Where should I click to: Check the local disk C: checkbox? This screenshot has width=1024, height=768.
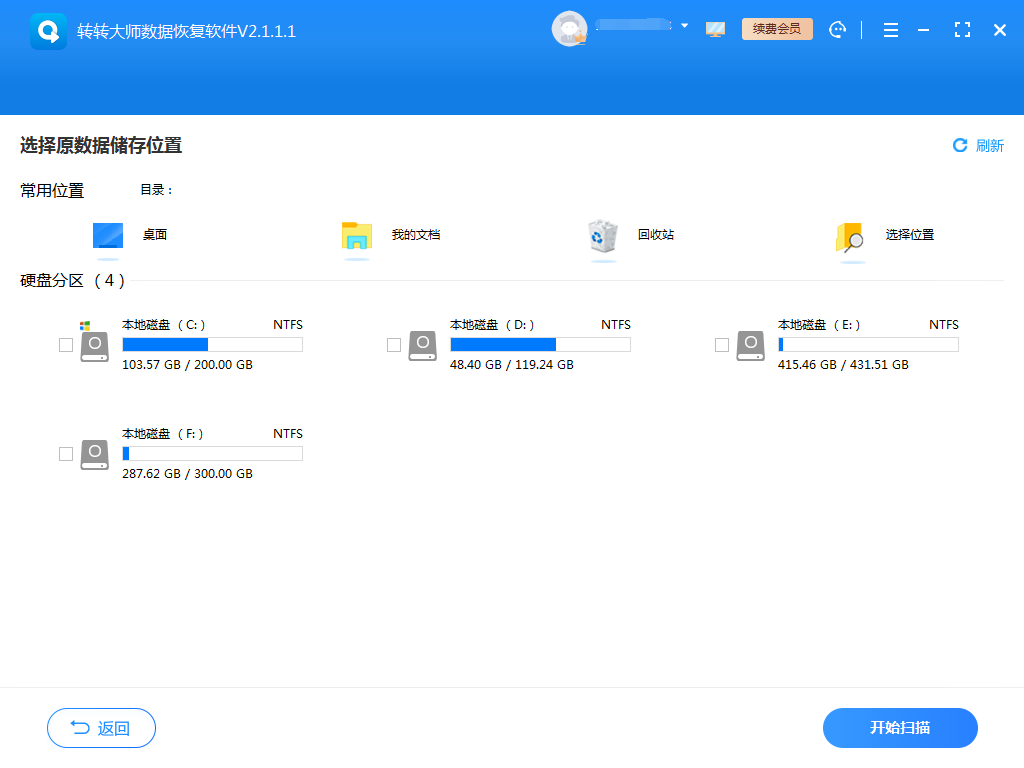[x=66, y=345]
